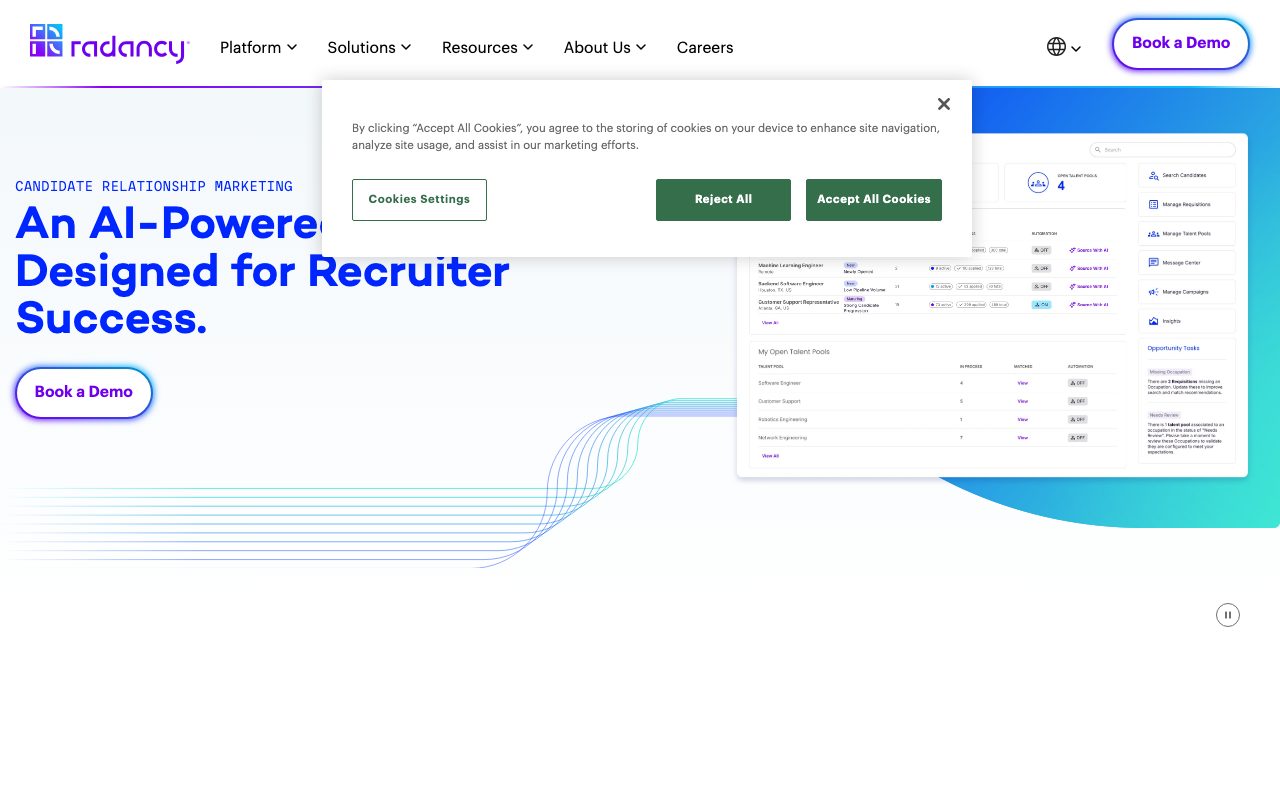Click 'Candidate Relationship Marketing' text
Image resolution: width=1280 pixels, height=800 pixels.
pyautogui.click(x=154, y=186)
